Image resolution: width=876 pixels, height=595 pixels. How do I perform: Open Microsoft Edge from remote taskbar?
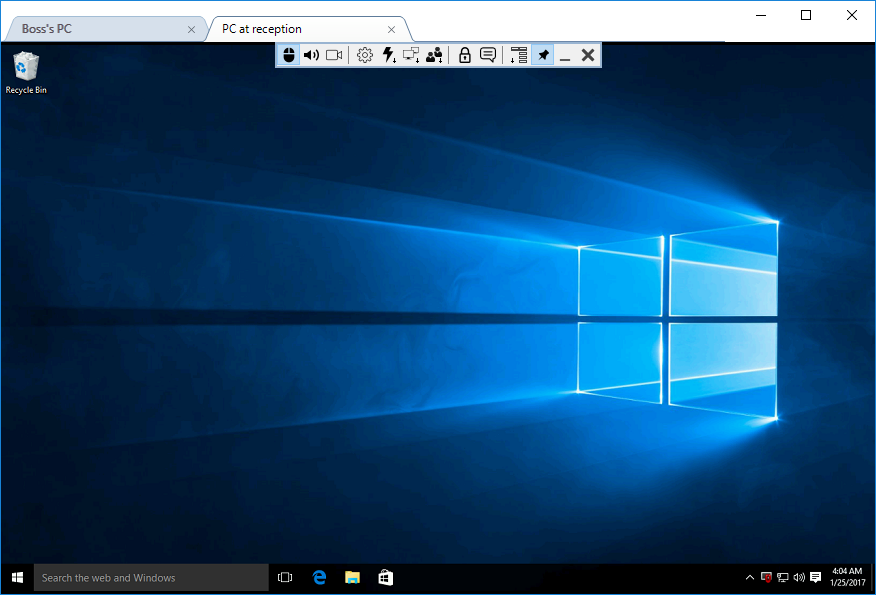pos(320,577)
